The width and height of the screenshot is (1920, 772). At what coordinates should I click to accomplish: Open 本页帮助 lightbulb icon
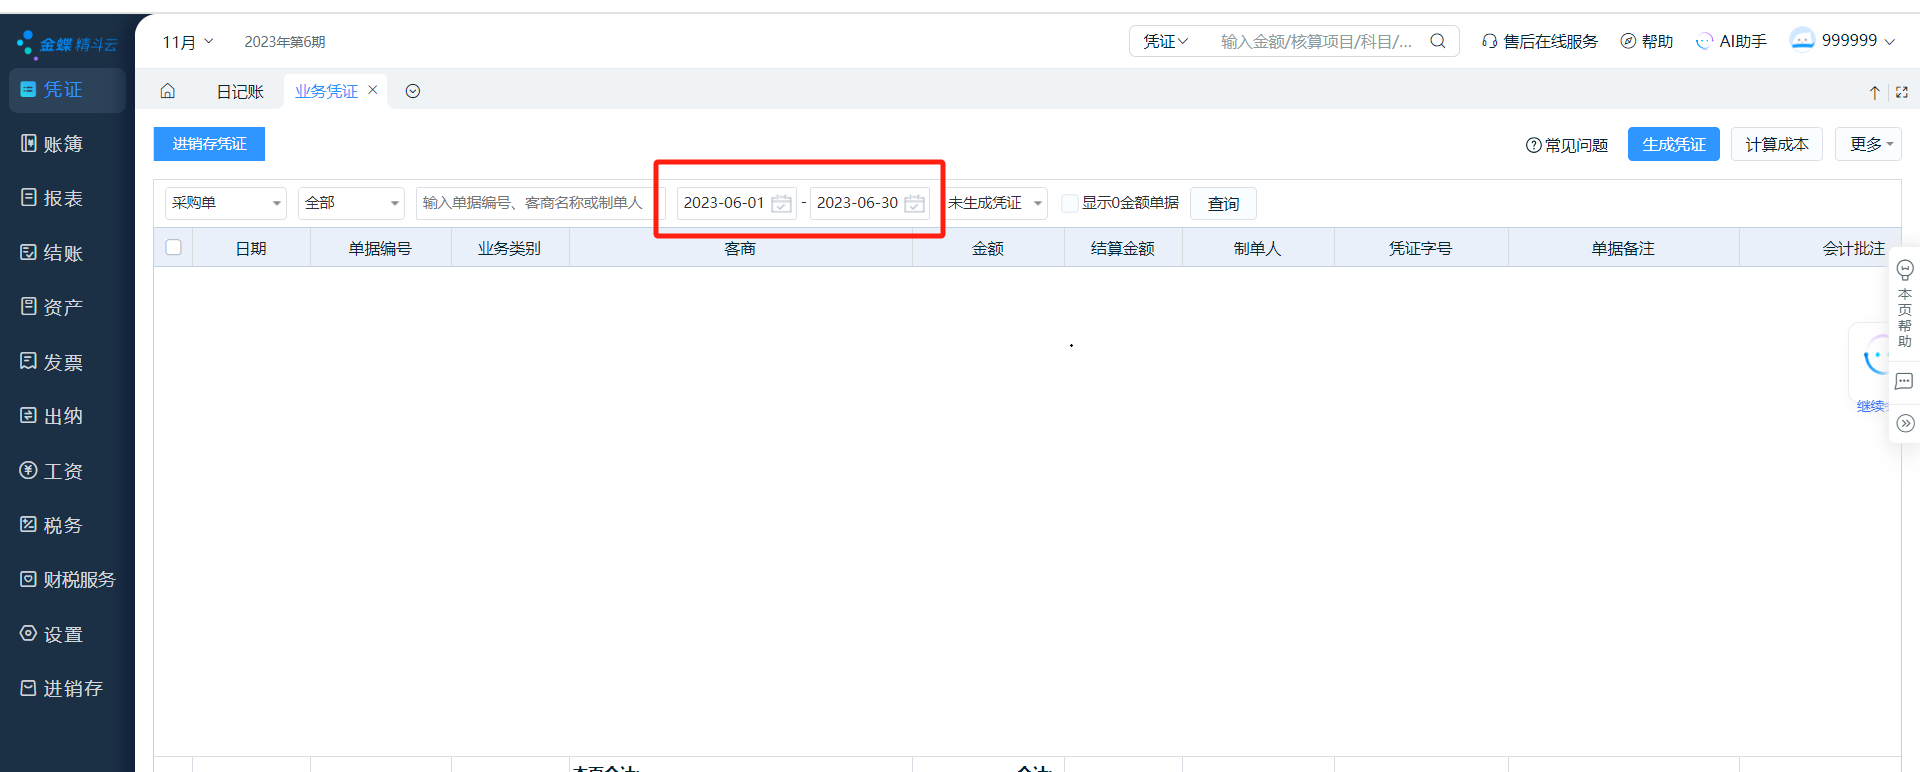(x=1905, y=270)
